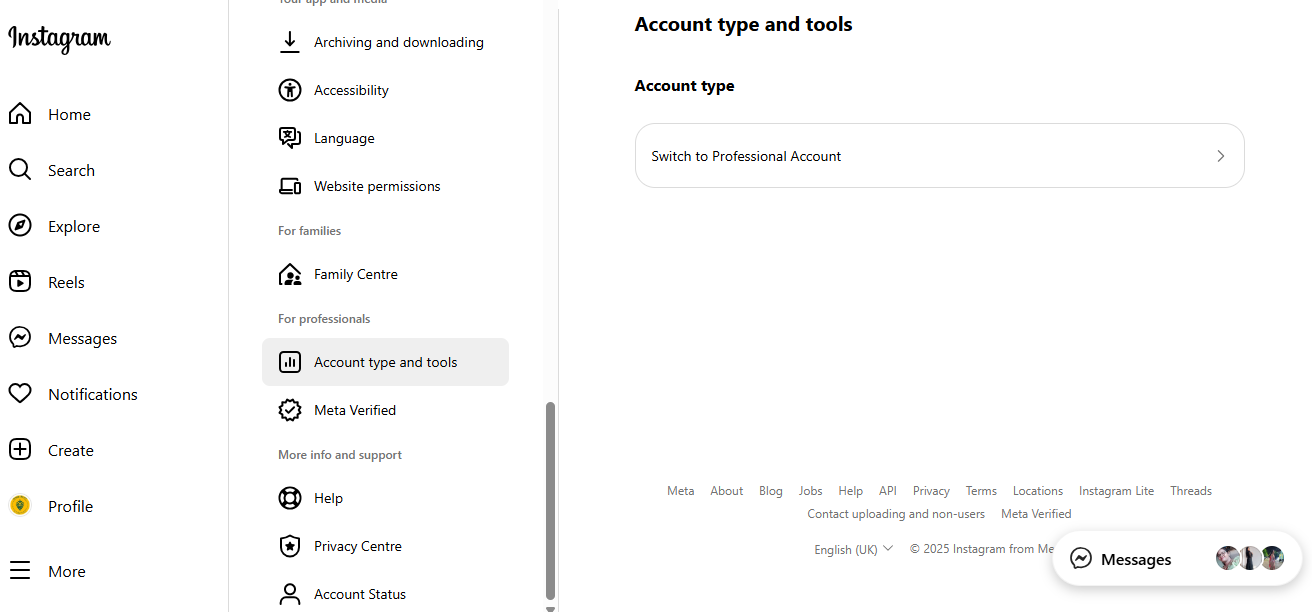Open the English (UK) language dropdown
Screen dimensions: 1312x612
853,549
